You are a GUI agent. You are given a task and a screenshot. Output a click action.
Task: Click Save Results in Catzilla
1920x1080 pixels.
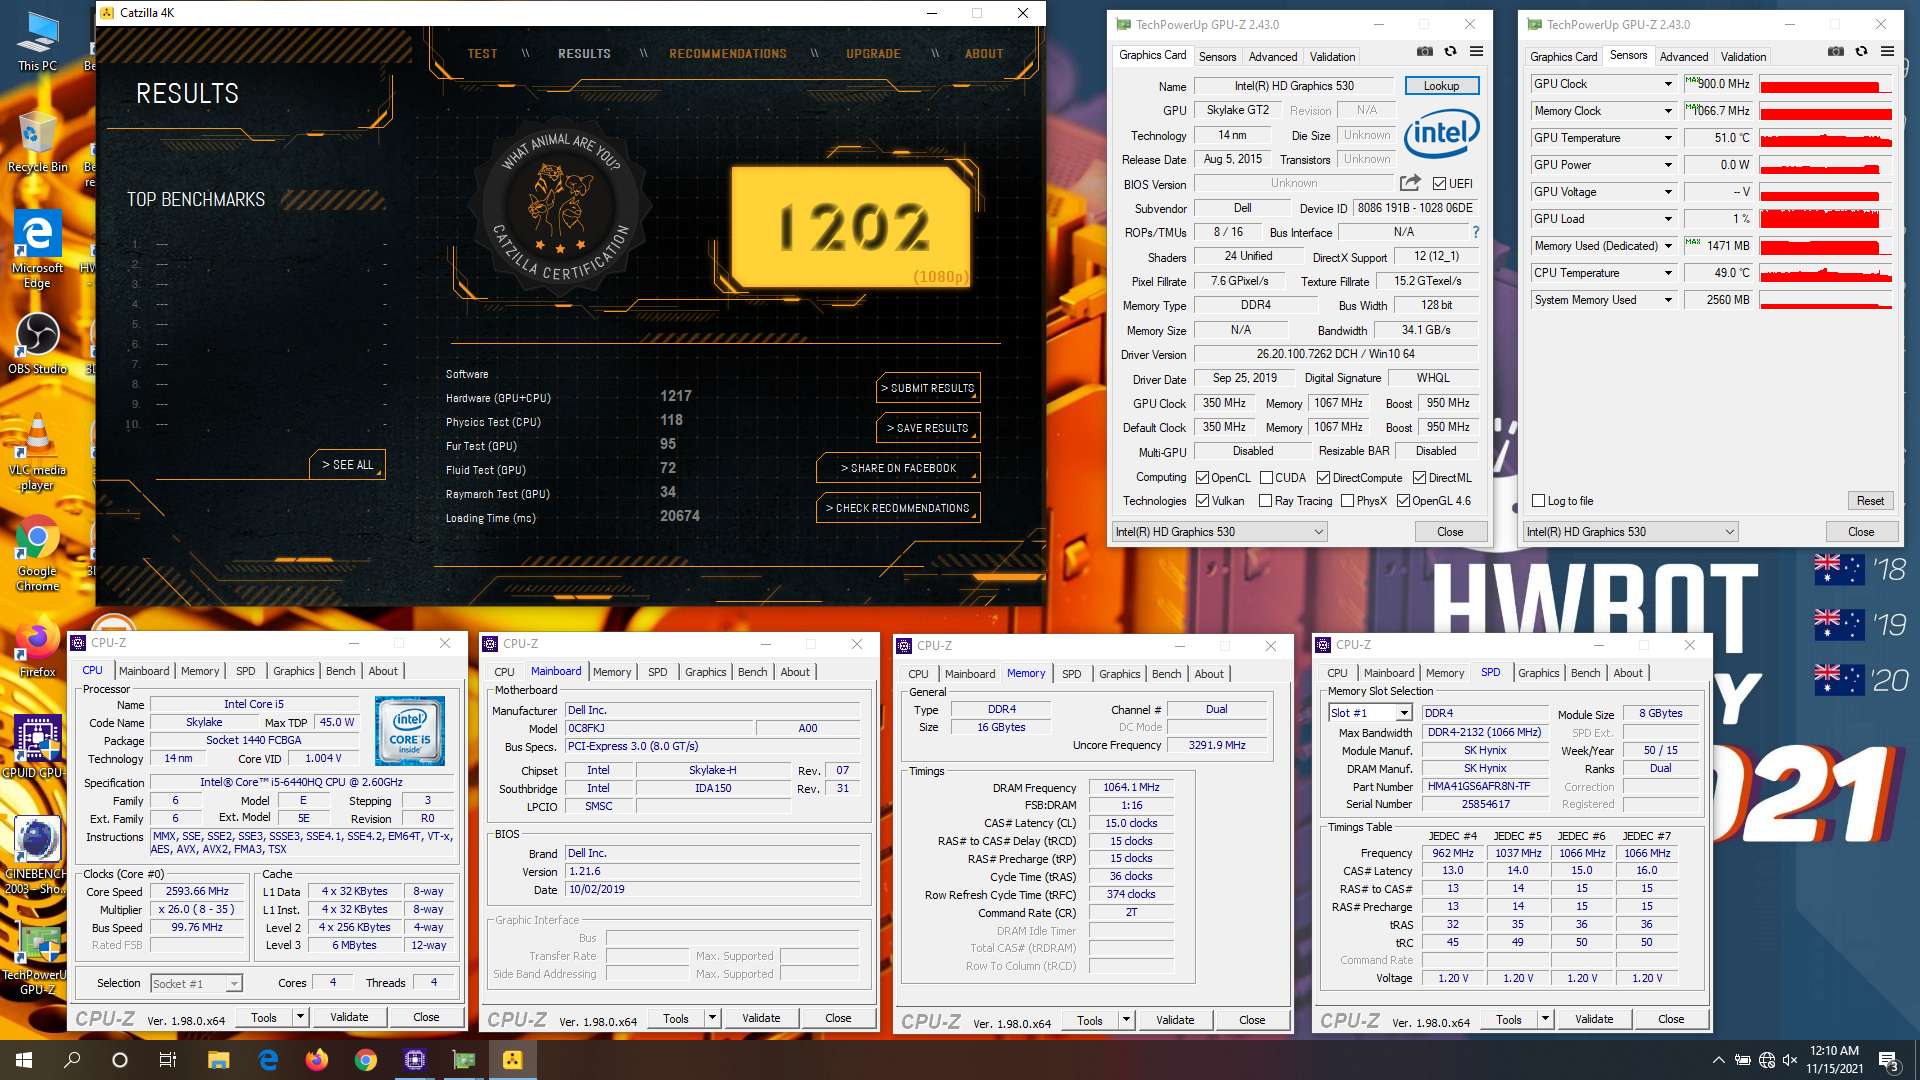point(927,428)
